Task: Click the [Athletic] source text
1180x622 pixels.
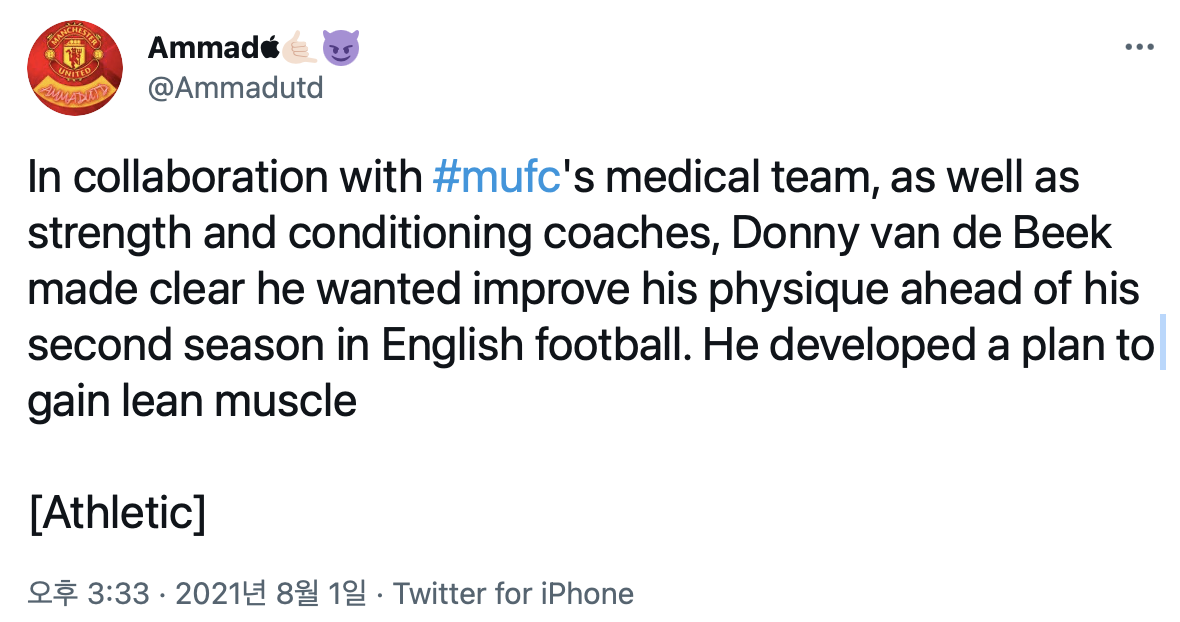Action: coord(117,514)
